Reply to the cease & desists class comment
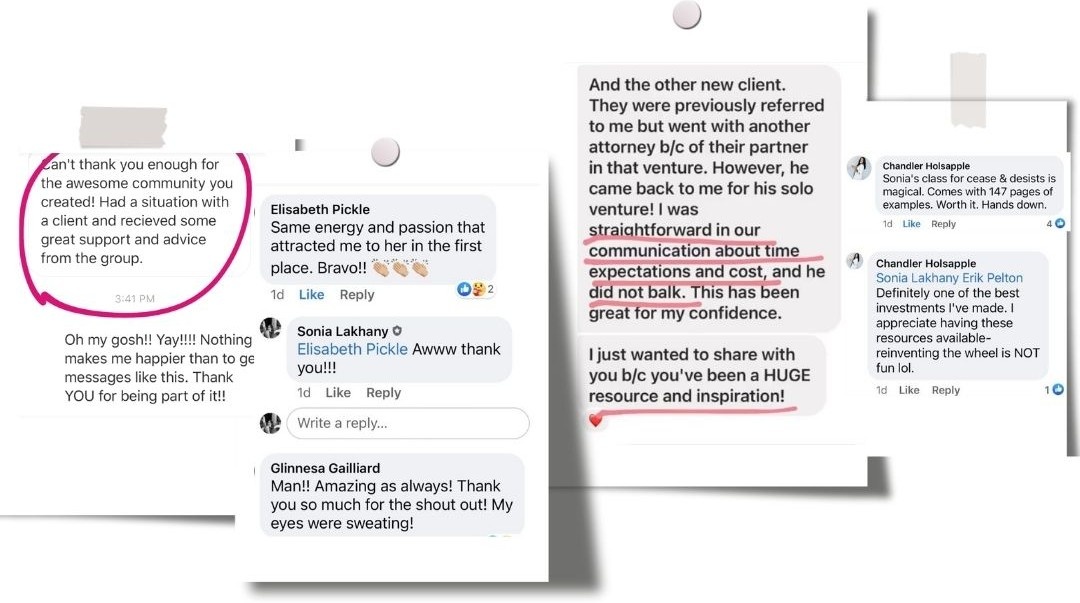This screenshot has width=1080, height=603. (x=943, y=224)
